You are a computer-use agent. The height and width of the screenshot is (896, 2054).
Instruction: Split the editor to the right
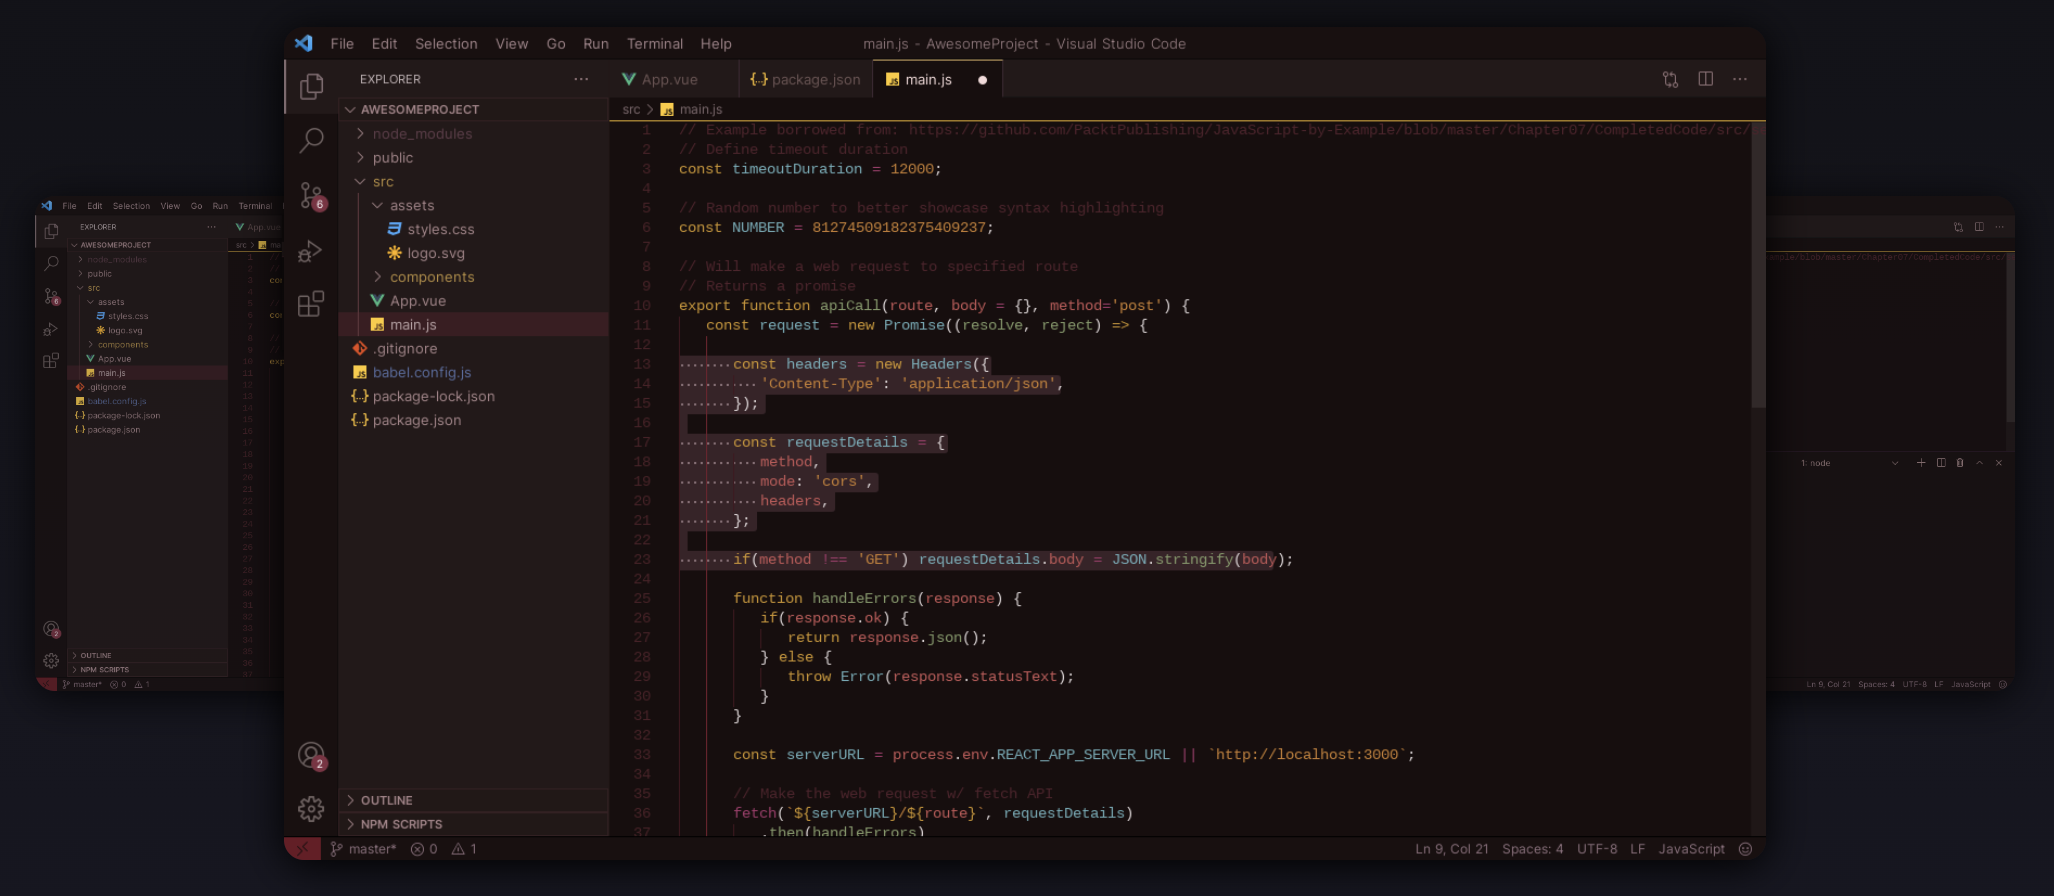[1706, 79]
